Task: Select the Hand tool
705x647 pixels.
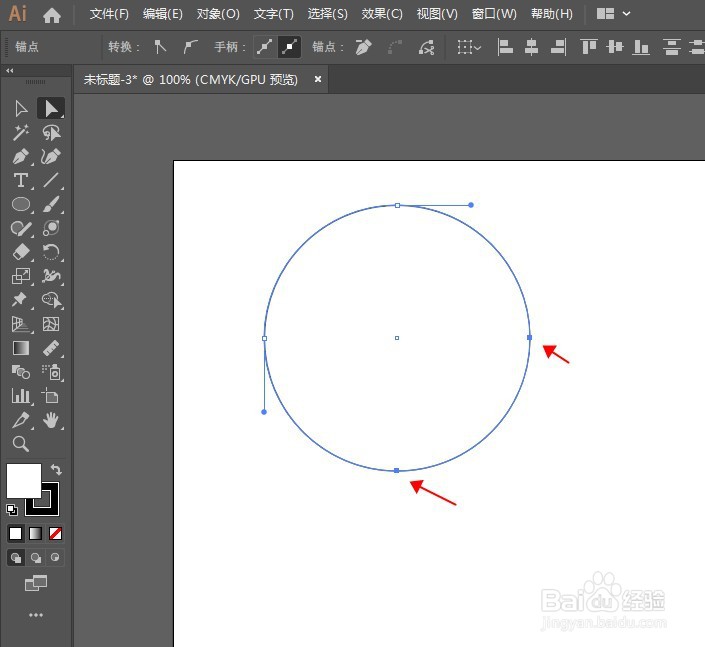Action: click(x=51, y=420)
